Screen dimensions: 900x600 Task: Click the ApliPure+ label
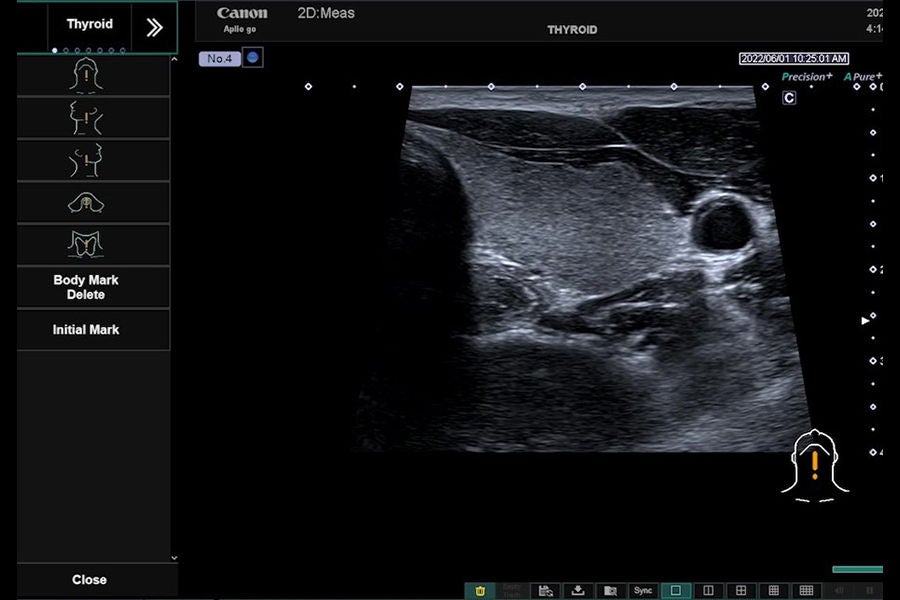click(863, 76)
